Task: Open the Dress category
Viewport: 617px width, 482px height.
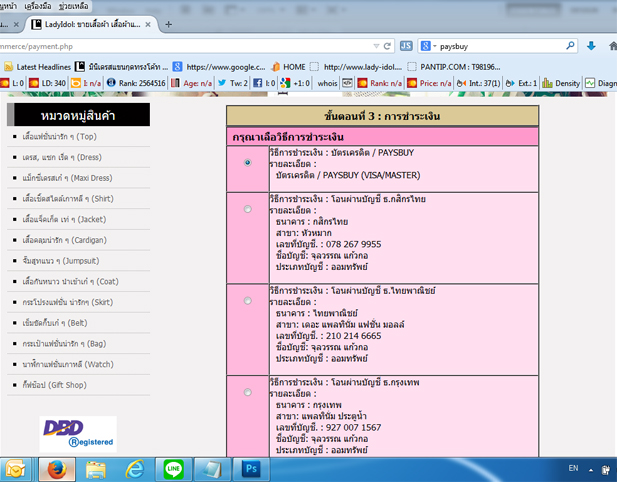Action: (62, 157)
